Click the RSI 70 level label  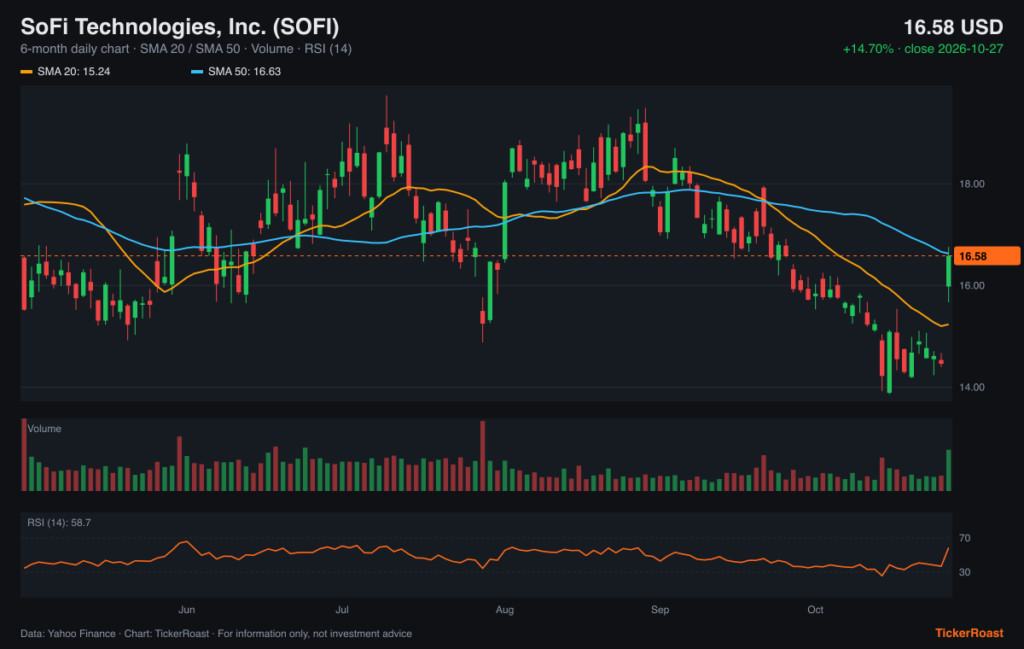(x=965, y=539)
